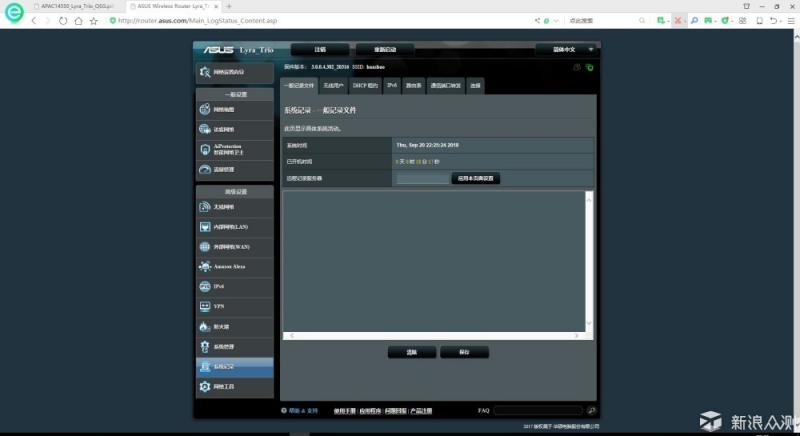Open the Manual footer link
This screenshot has height=436, width=800.
(345, 411)
